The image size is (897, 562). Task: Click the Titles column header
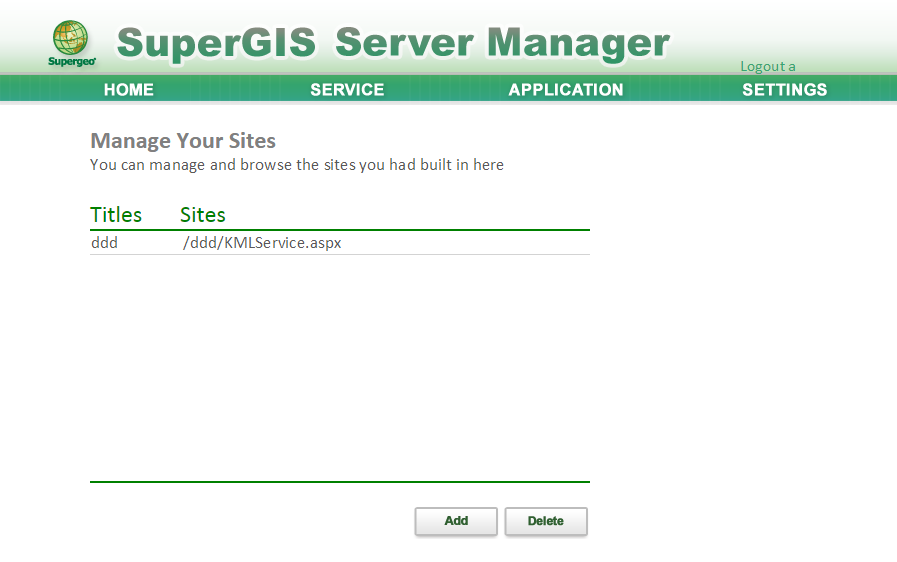pyautogui.click(x=116, y=215)
